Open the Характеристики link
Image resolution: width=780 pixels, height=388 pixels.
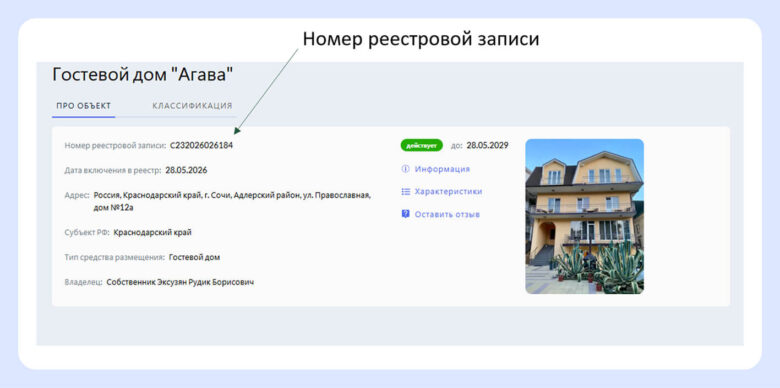[448, 192]
